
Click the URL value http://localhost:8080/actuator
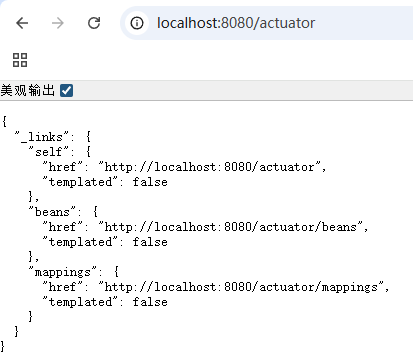[209, 167]
